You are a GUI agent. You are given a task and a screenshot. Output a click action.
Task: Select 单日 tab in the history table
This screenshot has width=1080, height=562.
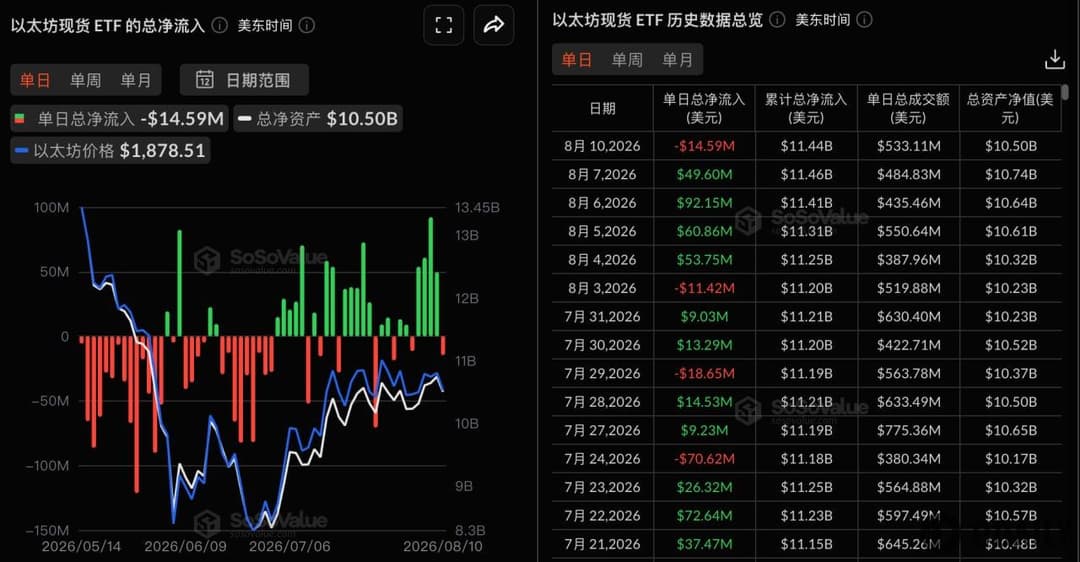(x=577, y=60)
